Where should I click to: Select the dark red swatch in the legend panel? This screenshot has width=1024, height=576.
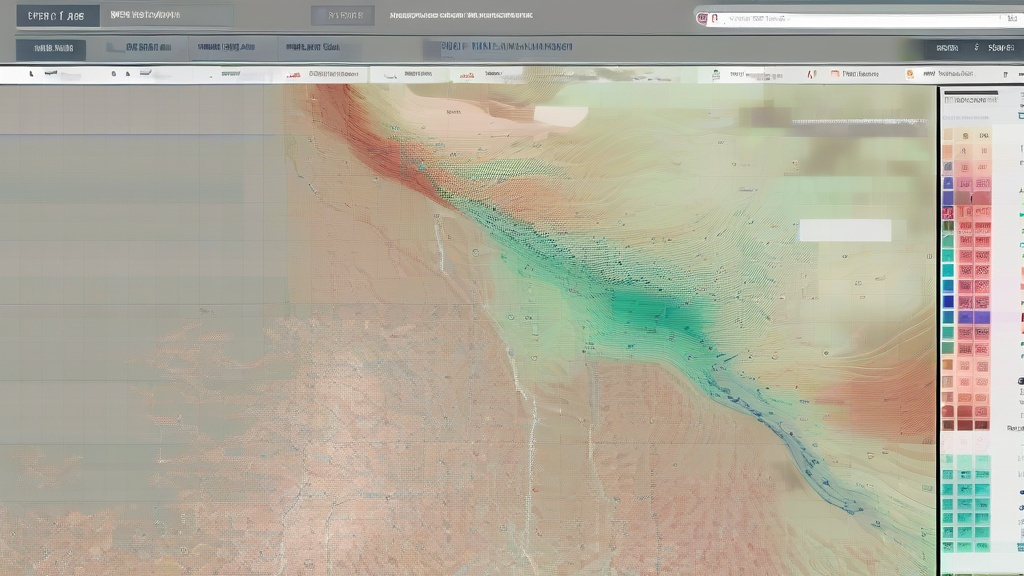click(x=966, y=424)
